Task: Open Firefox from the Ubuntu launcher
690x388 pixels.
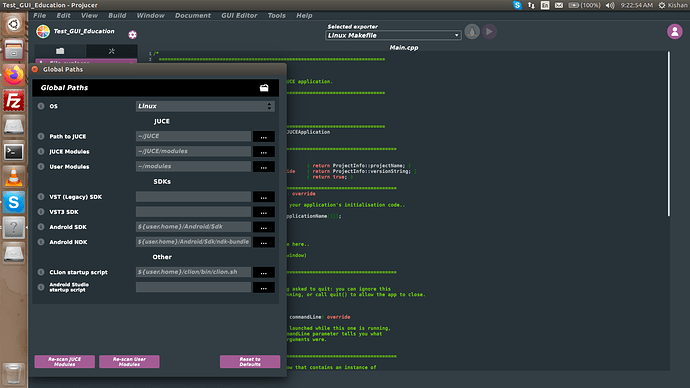Action: [x=14, y=75]
